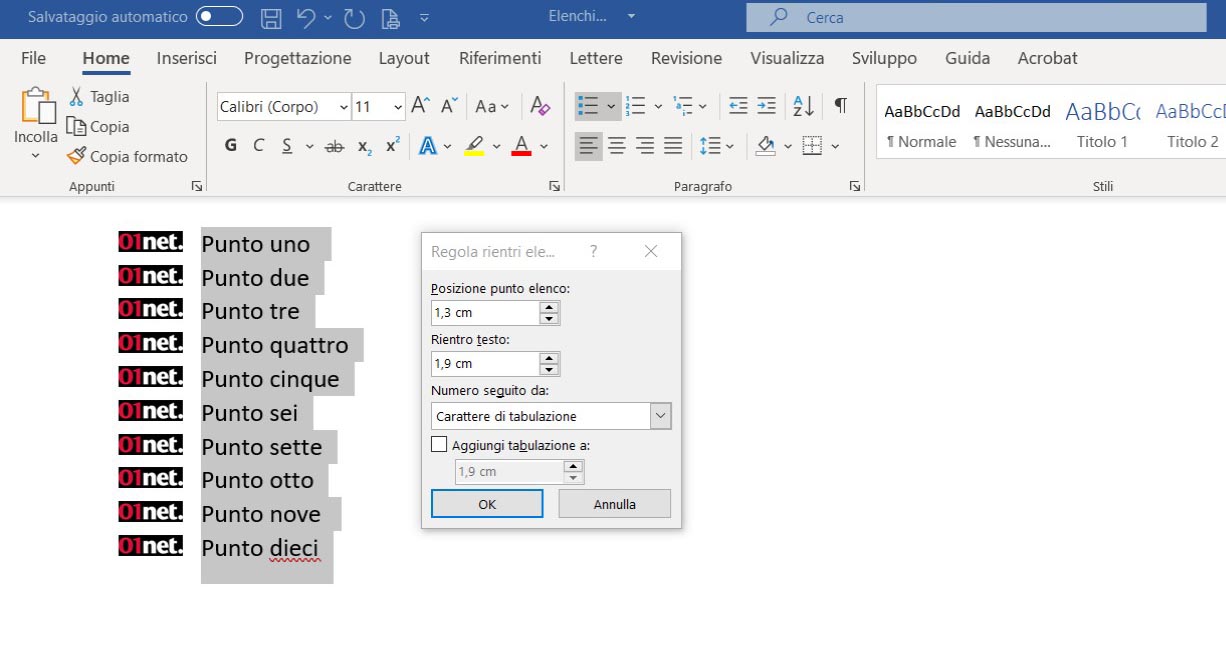Expand the font size dropdown

click(x=398, y=106)
